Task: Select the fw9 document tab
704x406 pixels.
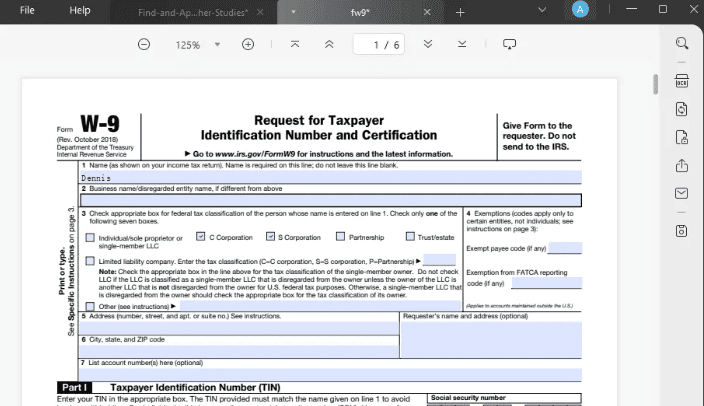Action: [360, 13]
